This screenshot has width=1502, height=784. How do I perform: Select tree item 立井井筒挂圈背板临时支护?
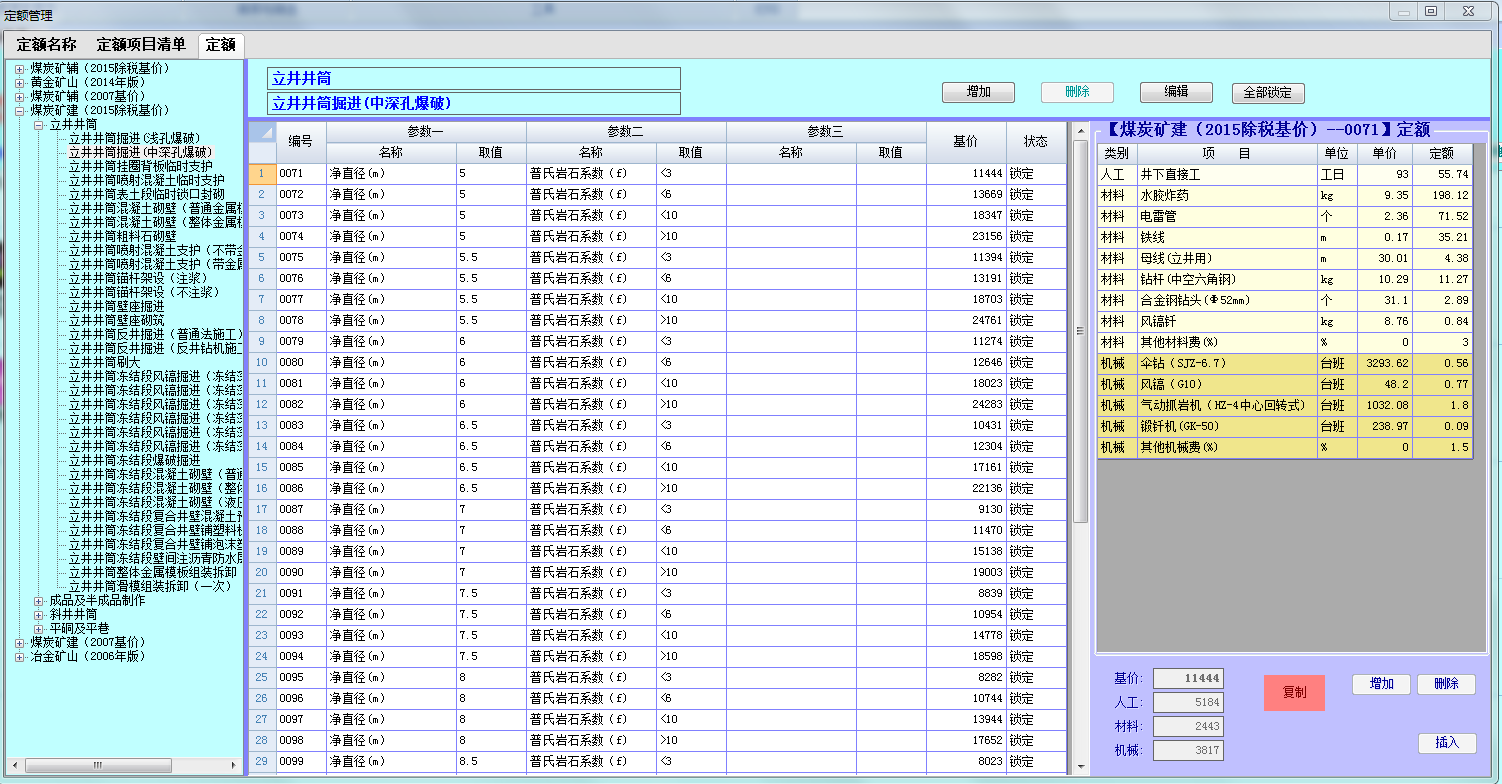pos(140,166)
